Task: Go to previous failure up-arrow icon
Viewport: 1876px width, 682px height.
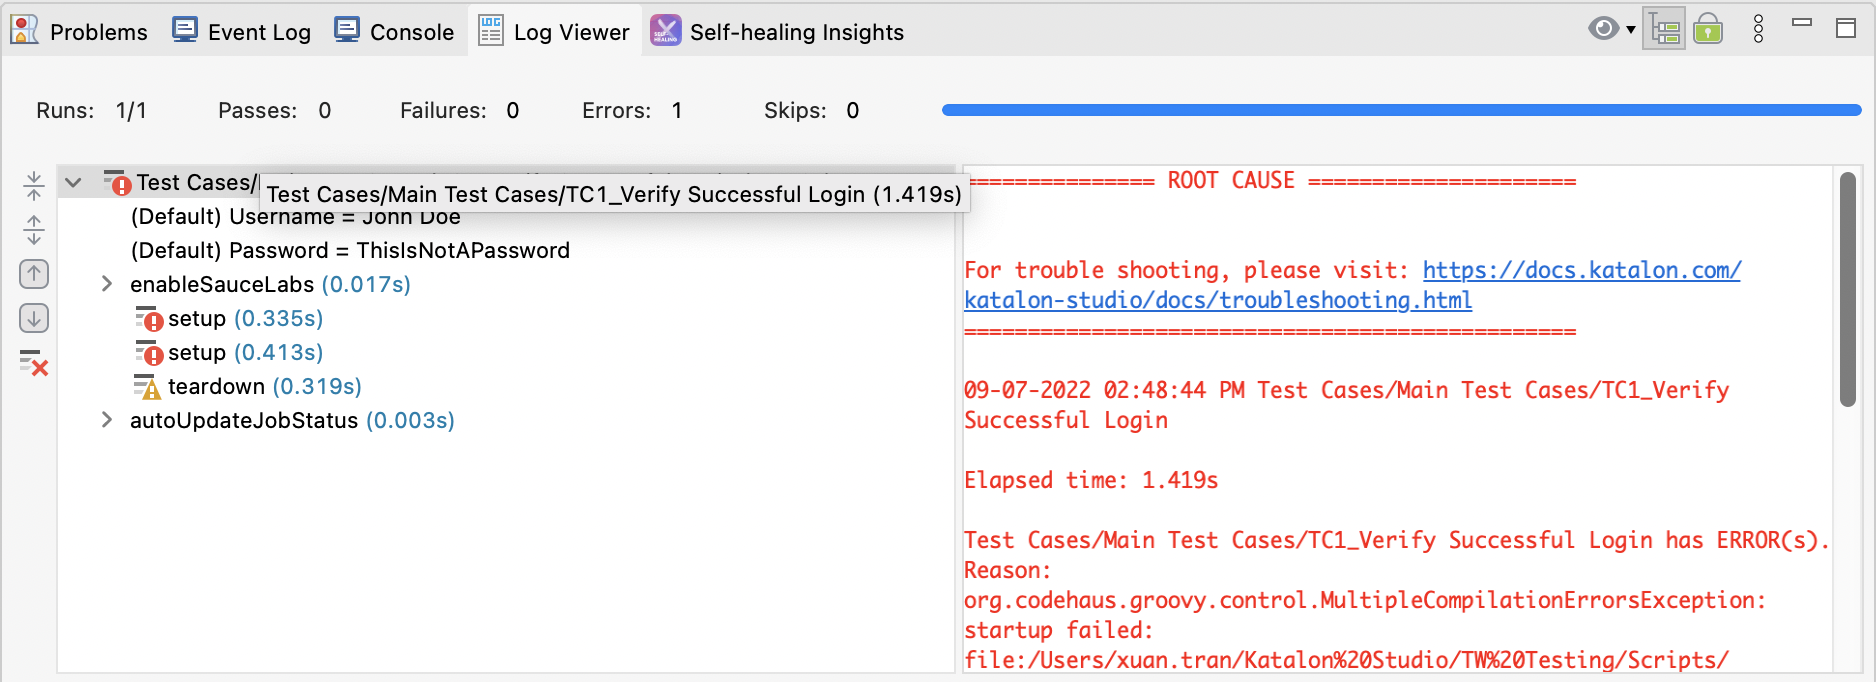Action: coord(34,274)
